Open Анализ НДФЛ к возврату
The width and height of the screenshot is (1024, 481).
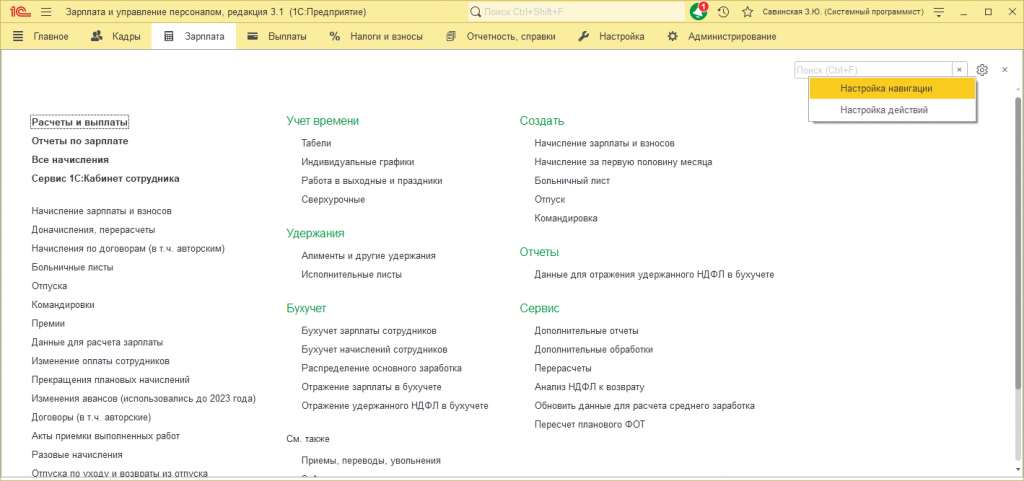pyautogui.click(x=590, y=387)
